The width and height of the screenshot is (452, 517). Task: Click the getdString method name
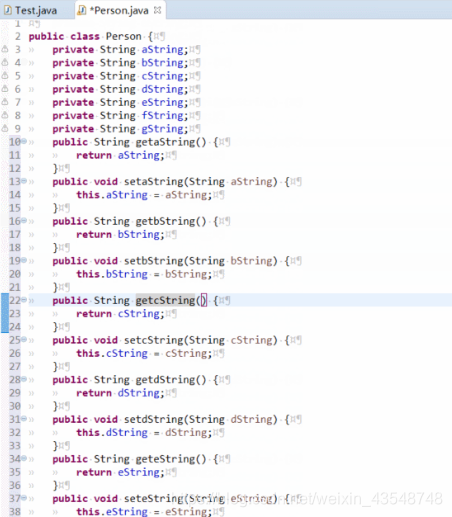pos(165,380)
